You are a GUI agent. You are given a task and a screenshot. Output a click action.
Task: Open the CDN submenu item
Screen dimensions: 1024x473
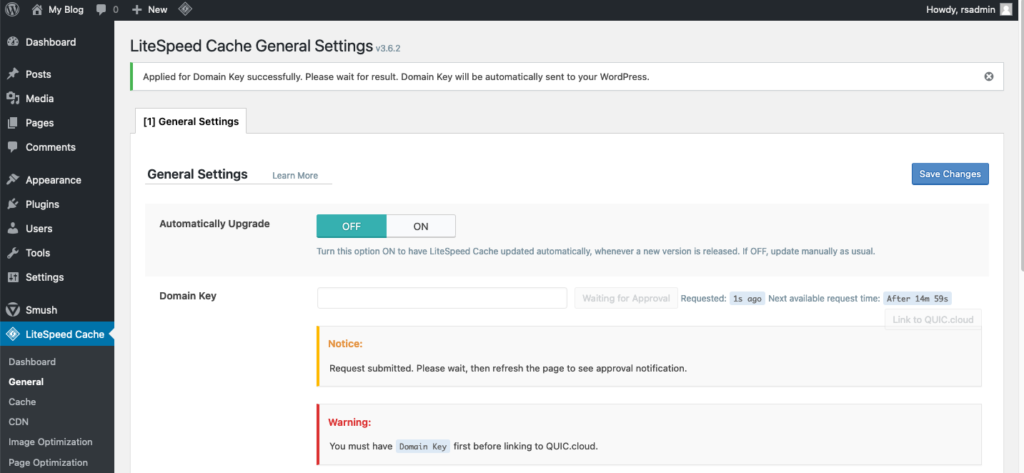18,422
